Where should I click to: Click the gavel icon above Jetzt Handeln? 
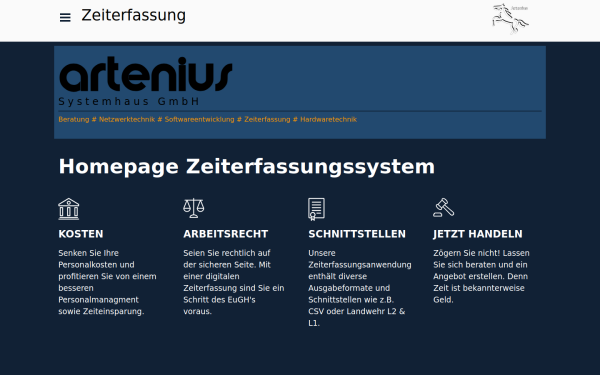click(443, 207)
